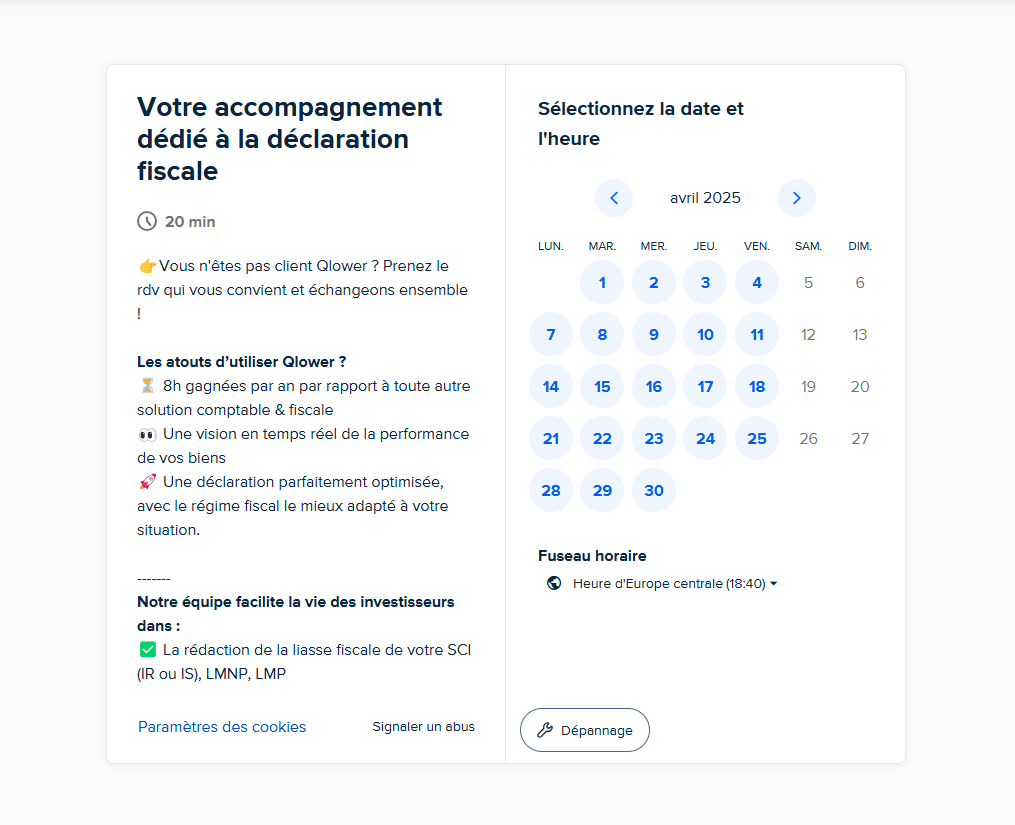Pick Monday April 28
This screenshot has width=1015, height=825.
tap(551, 490)
